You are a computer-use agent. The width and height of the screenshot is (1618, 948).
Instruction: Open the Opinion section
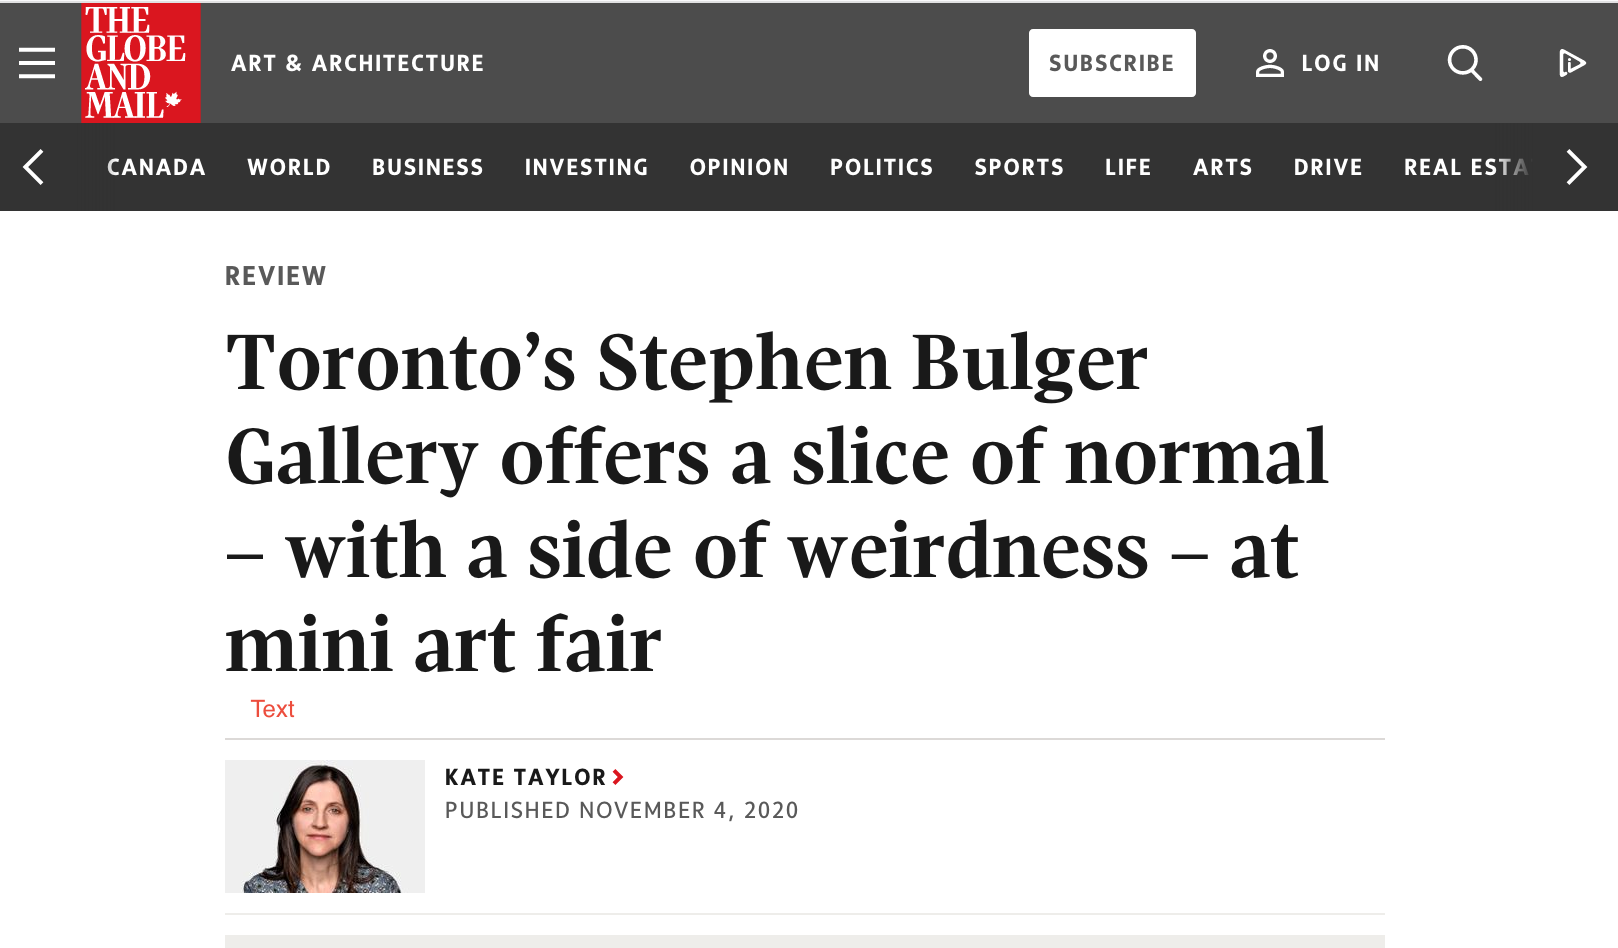[739, 167]
